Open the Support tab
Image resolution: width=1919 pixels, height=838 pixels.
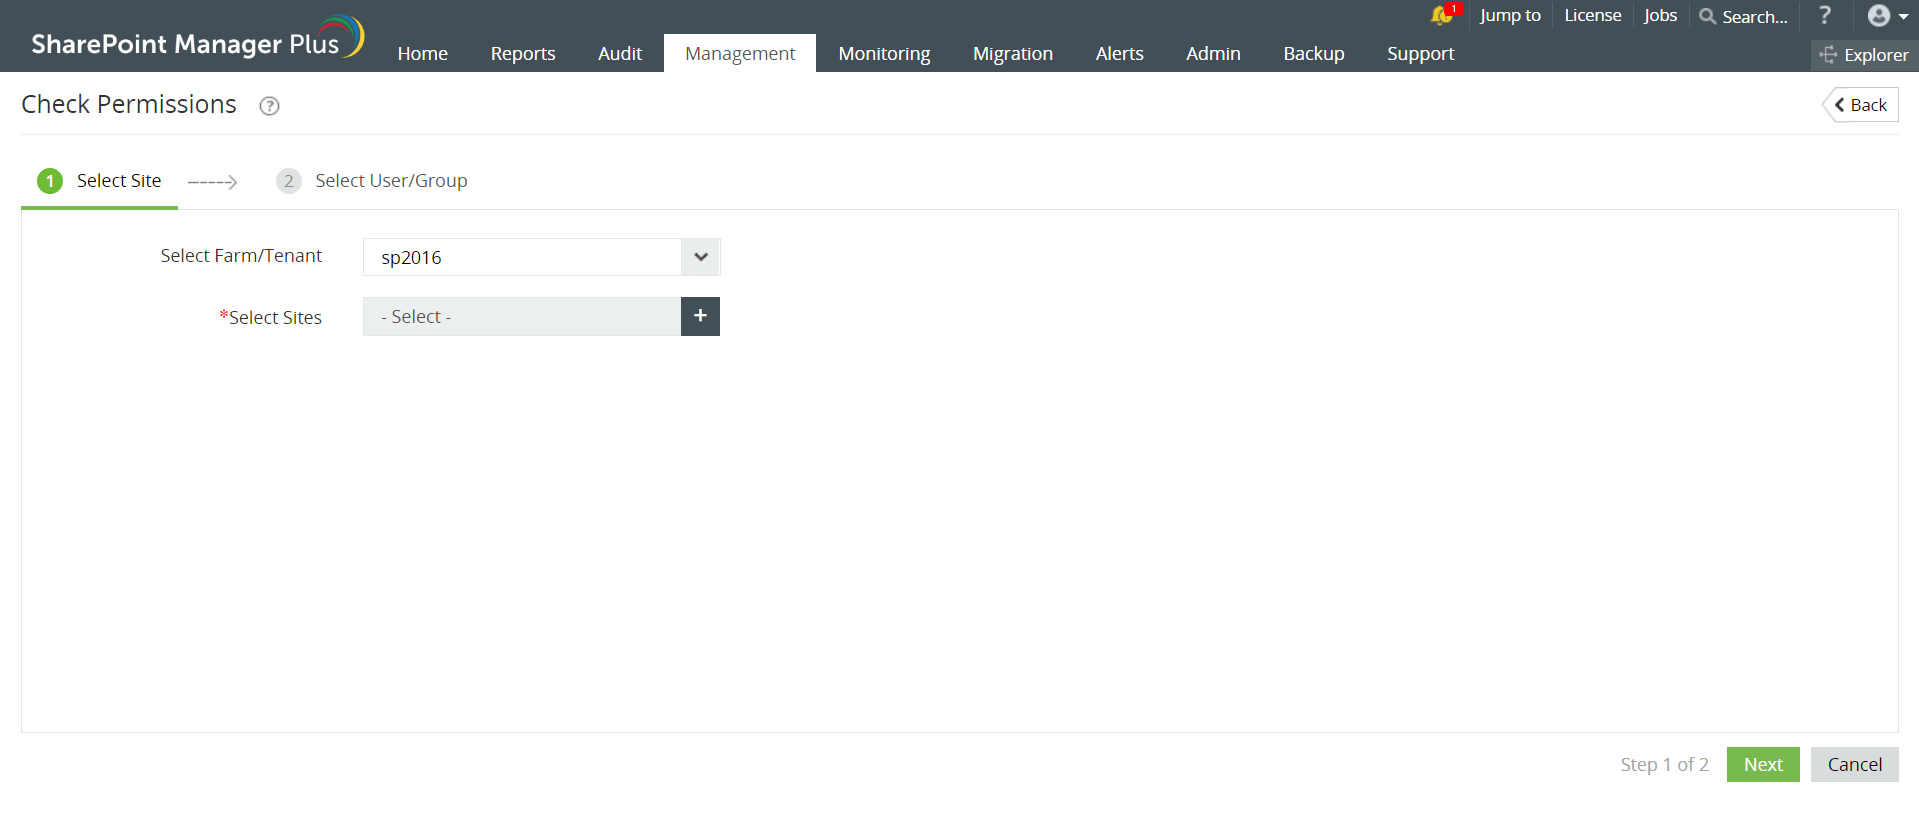click(x=1420, y=54)
